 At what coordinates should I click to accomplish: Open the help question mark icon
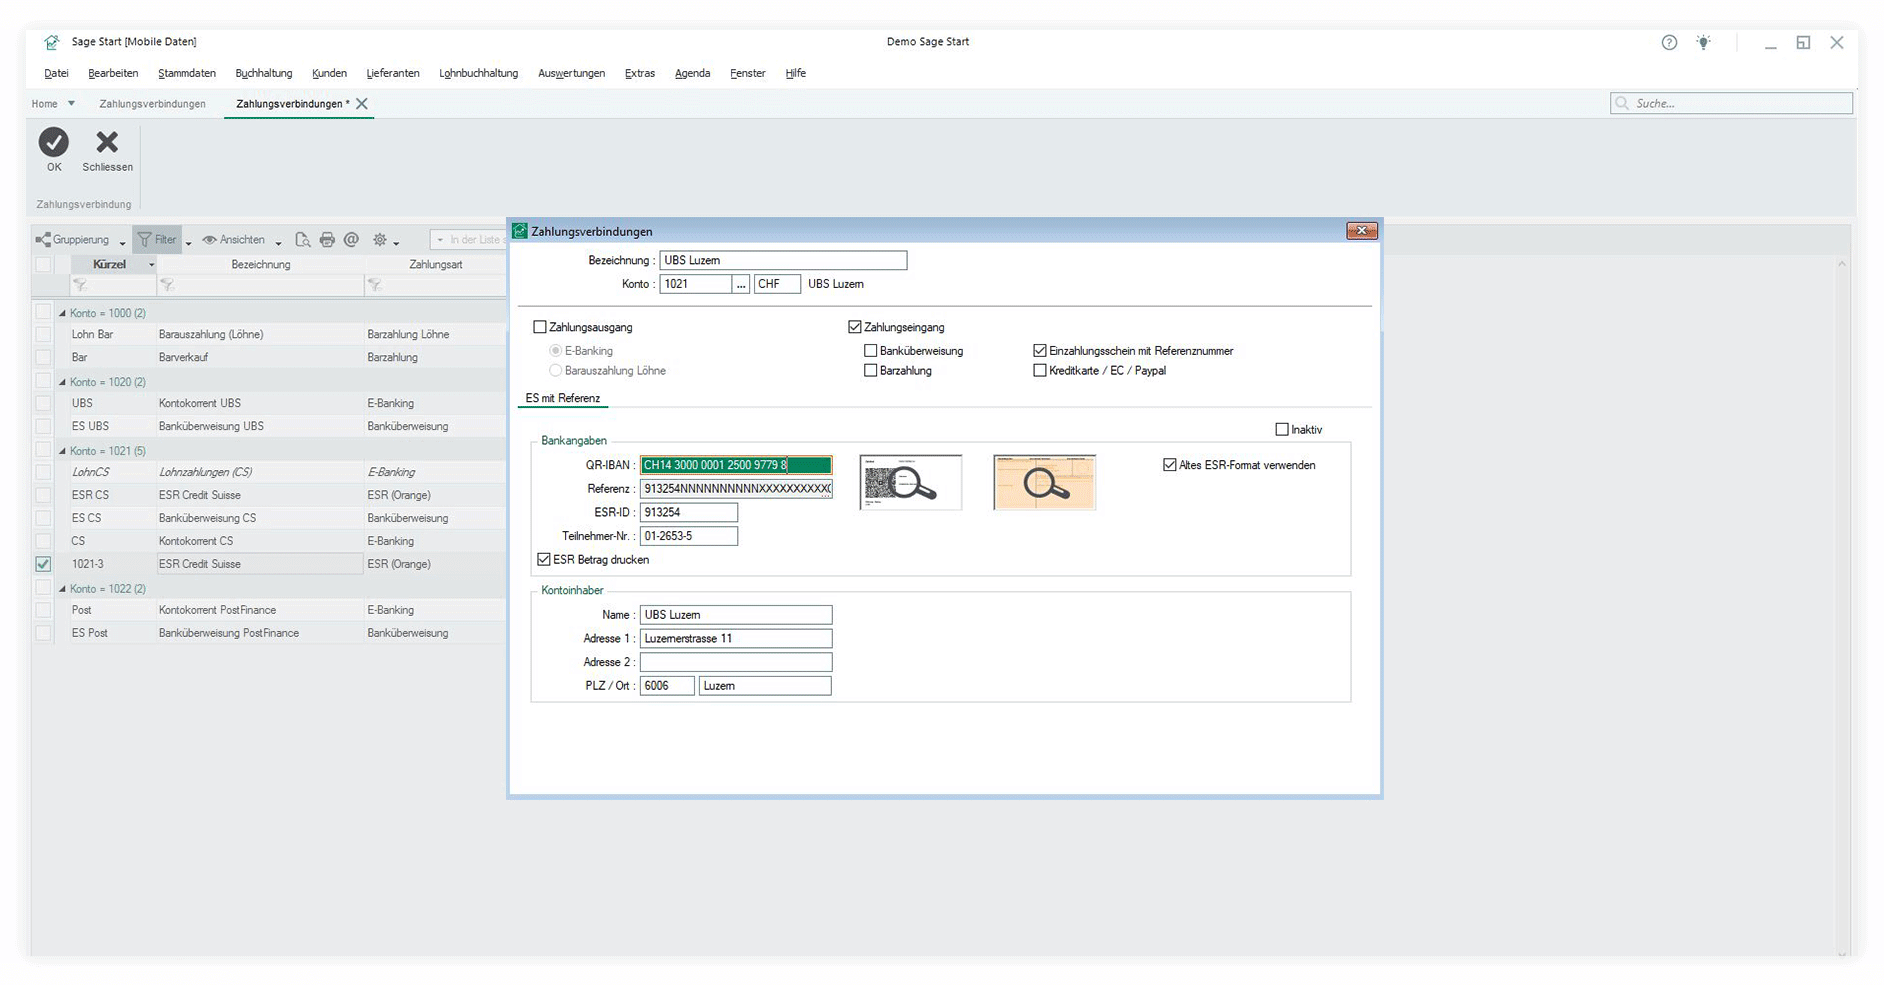(1669, 42)
